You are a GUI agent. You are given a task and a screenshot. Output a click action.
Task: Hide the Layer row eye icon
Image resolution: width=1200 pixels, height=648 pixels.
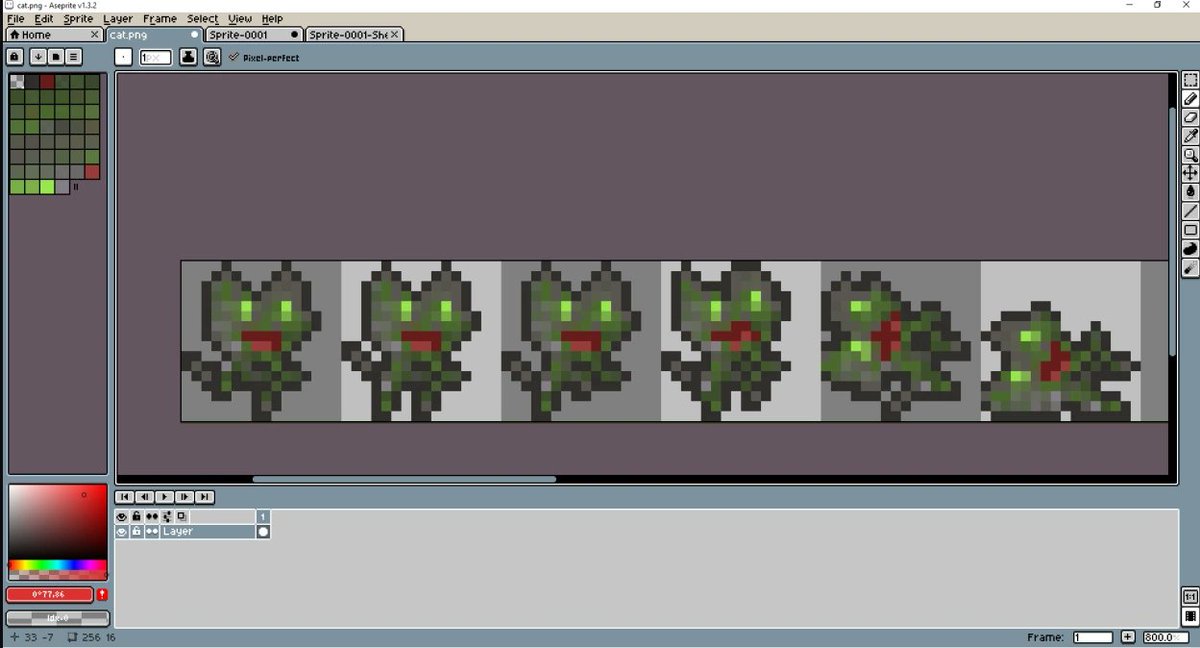pyautogui.click(x=122, y=532)
